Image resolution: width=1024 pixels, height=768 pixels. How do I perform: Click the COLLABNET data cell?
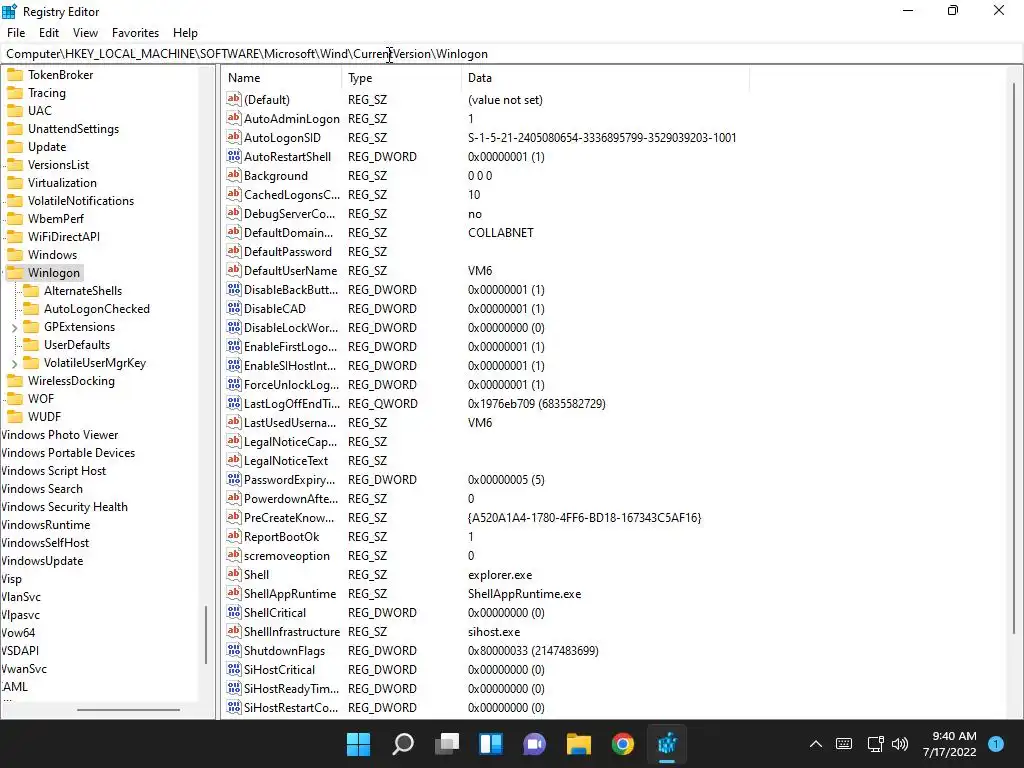pyautogui.click(x=501, y=232)
